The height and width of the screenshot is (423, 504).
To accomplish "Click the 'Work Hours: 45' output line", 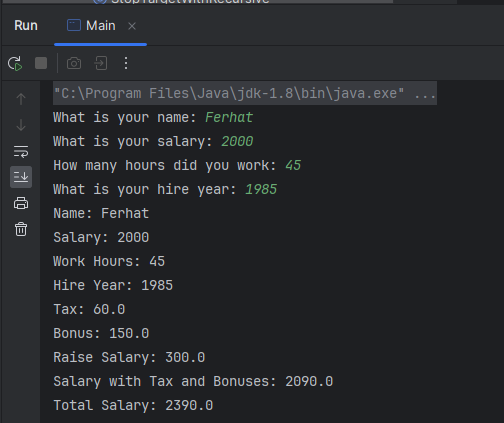I will pos(109,261).
